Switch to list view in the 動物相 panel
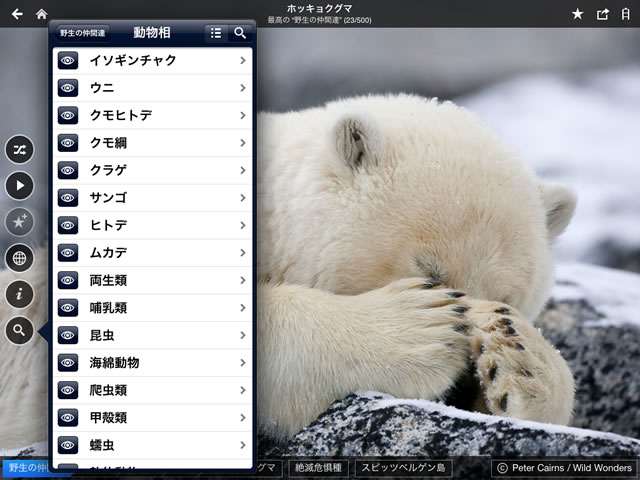This screenshot has width=640, height=480. tap(216, 33)
